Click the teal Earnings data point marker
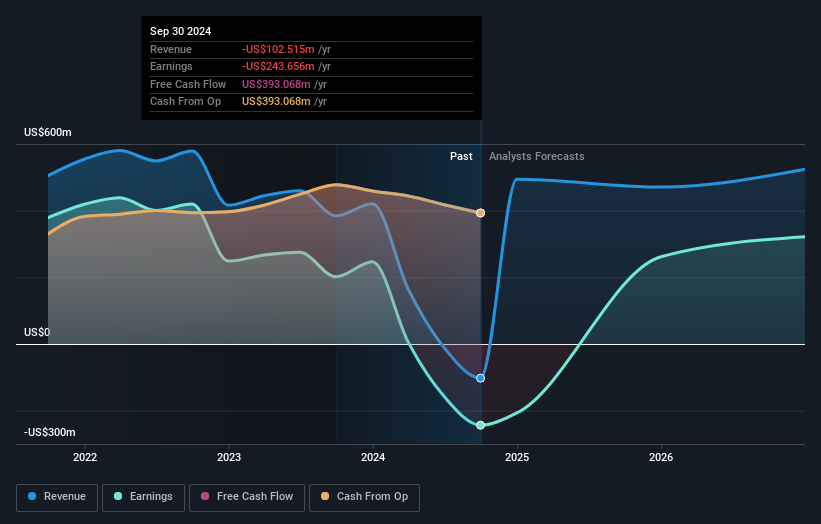The height and width of the screenshot is (524, 821). (480, 425)
